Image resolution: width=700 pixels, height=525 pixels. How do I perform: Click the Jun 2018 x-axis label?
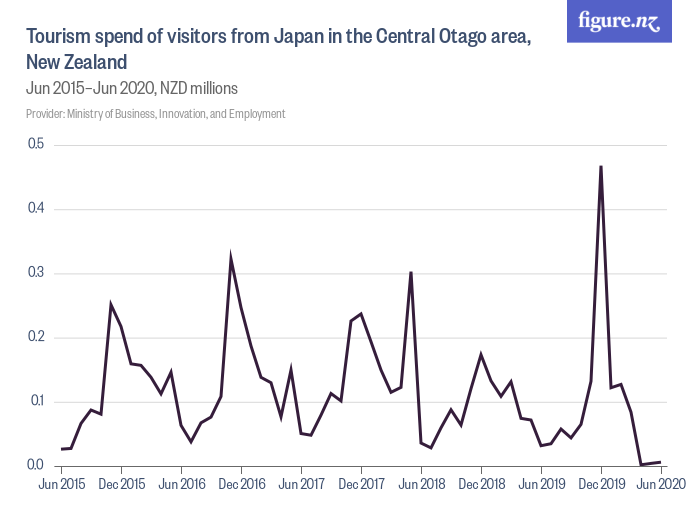click(x=421, y=484)
